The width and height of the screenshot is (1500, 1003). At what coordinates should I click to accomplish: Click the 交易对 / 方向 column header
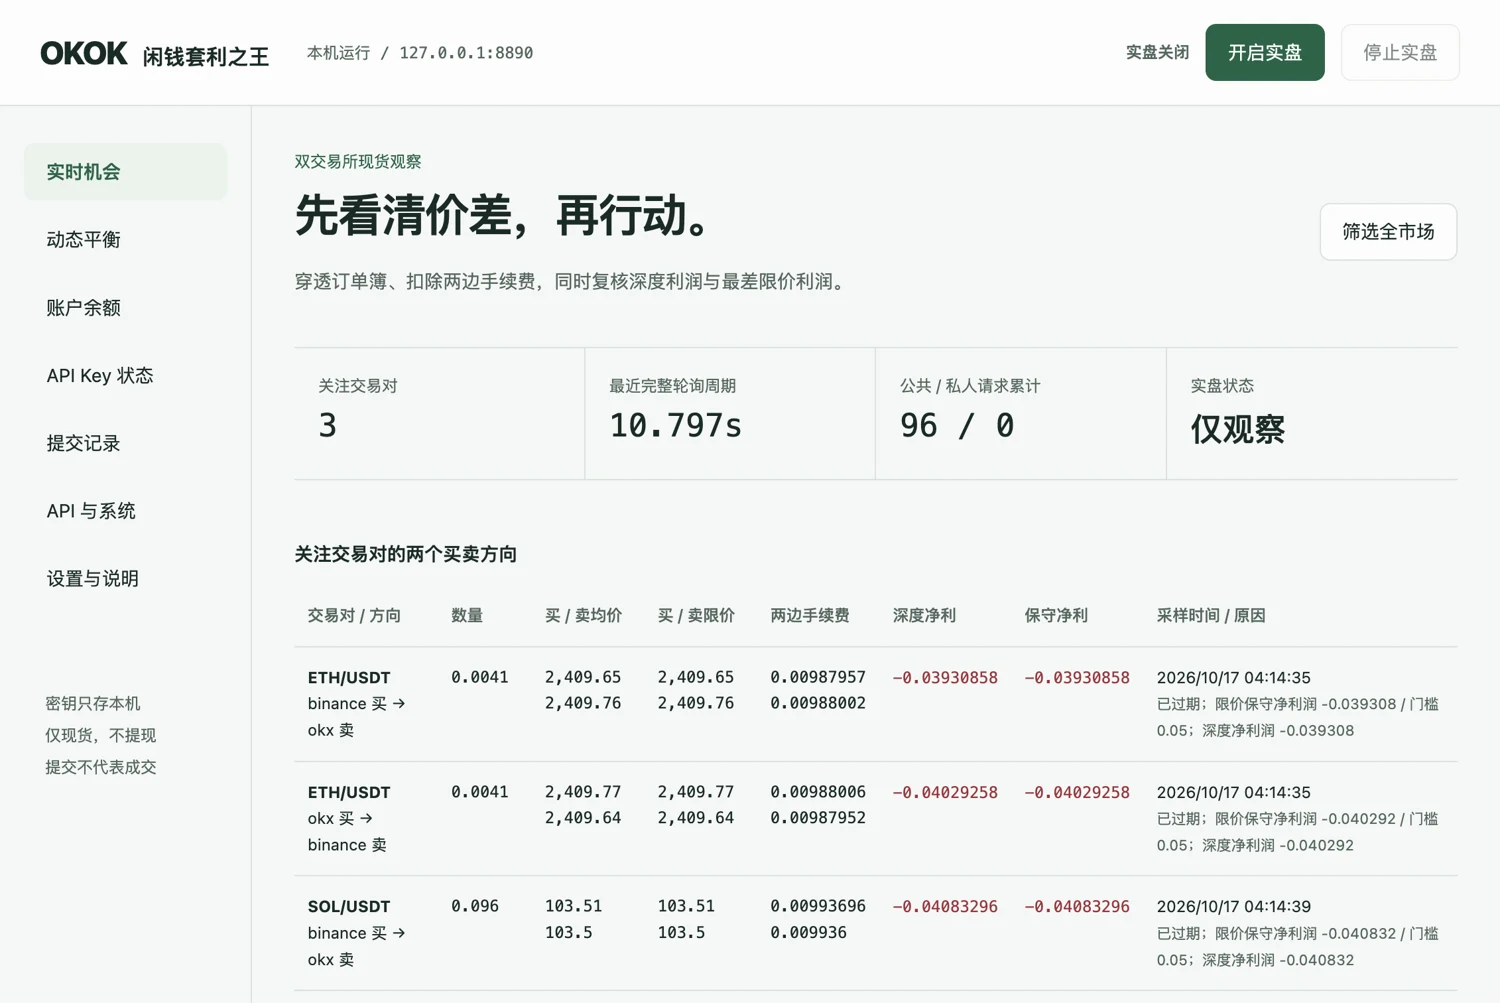354,616
